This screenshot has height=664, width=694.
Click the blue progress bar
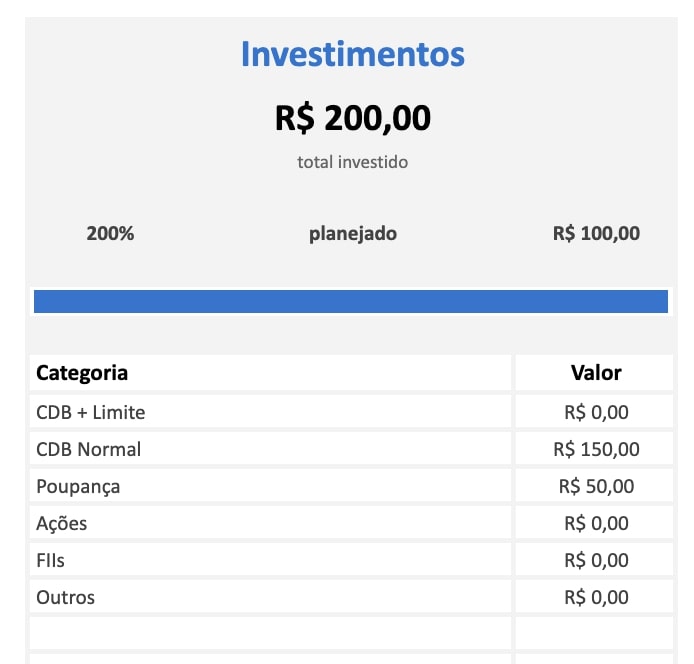click(351, 301)
